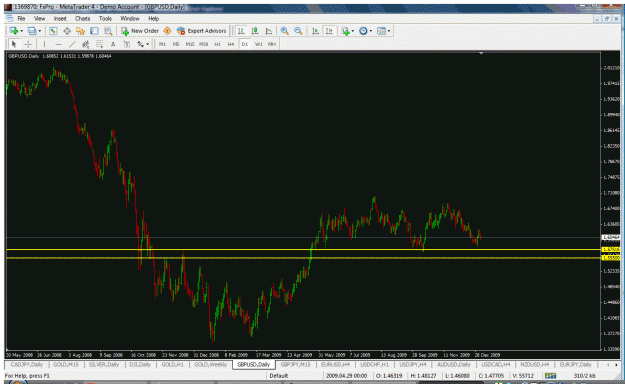The height and width of the screenshot is (384, 625).
Task: Click the MetaTrader window menu icon left of File
Action: tap(10, 19)
